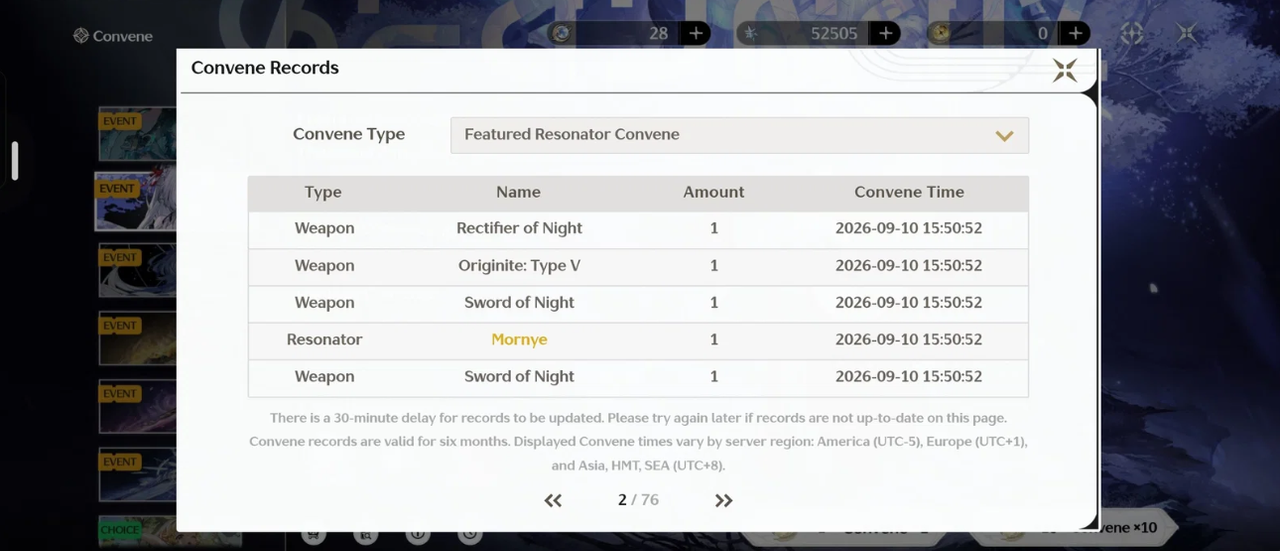Click the gold coin icon beside 0

click(x=939, y=33)
